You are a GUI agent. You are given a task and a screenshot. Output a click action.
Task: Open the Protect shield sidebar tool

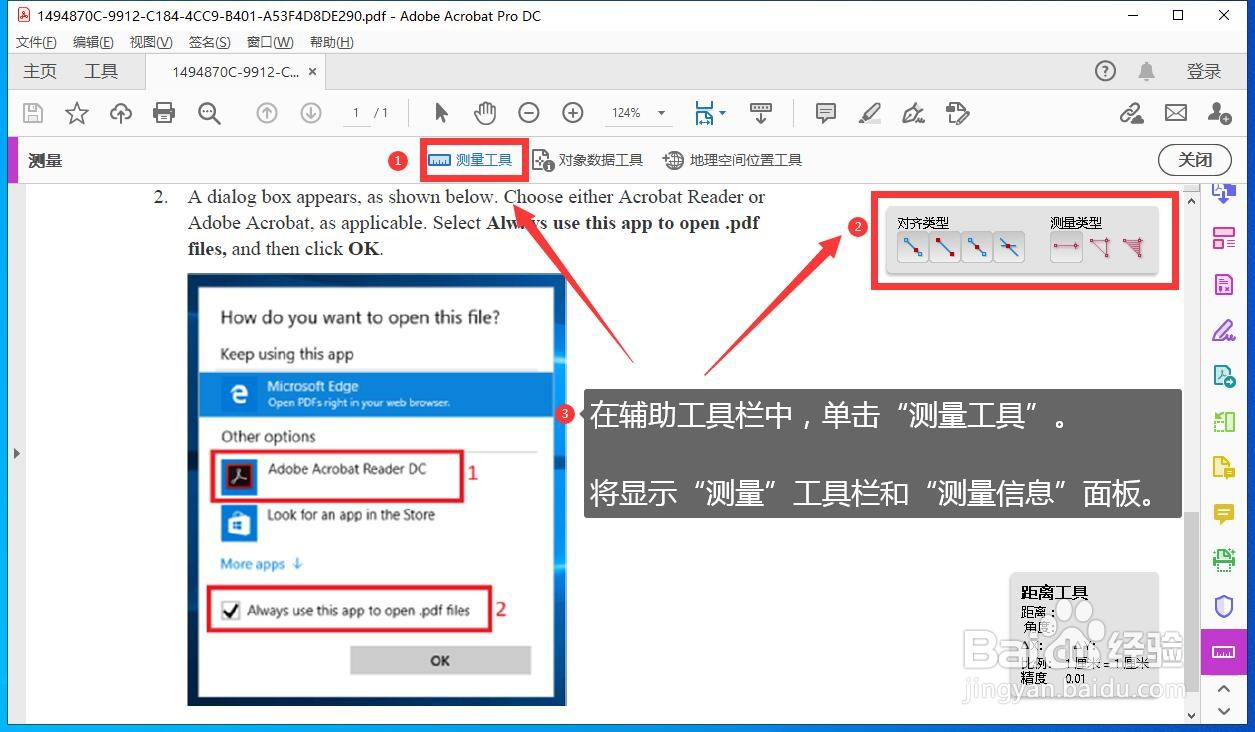click(x=1224, y=606)
